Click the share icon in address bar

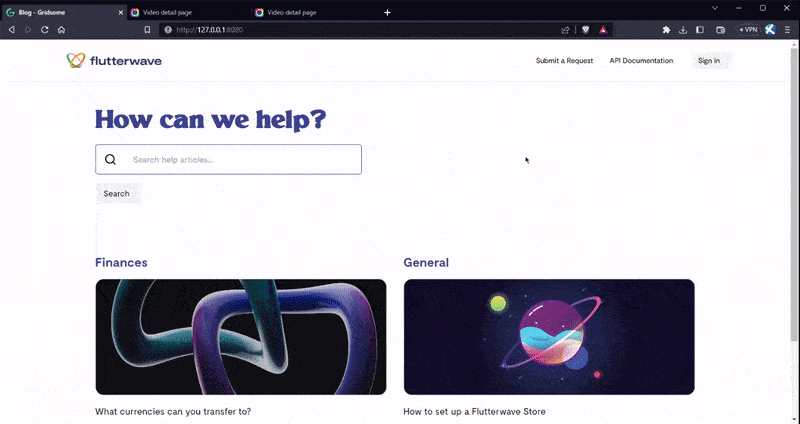(x=565, y=30)
